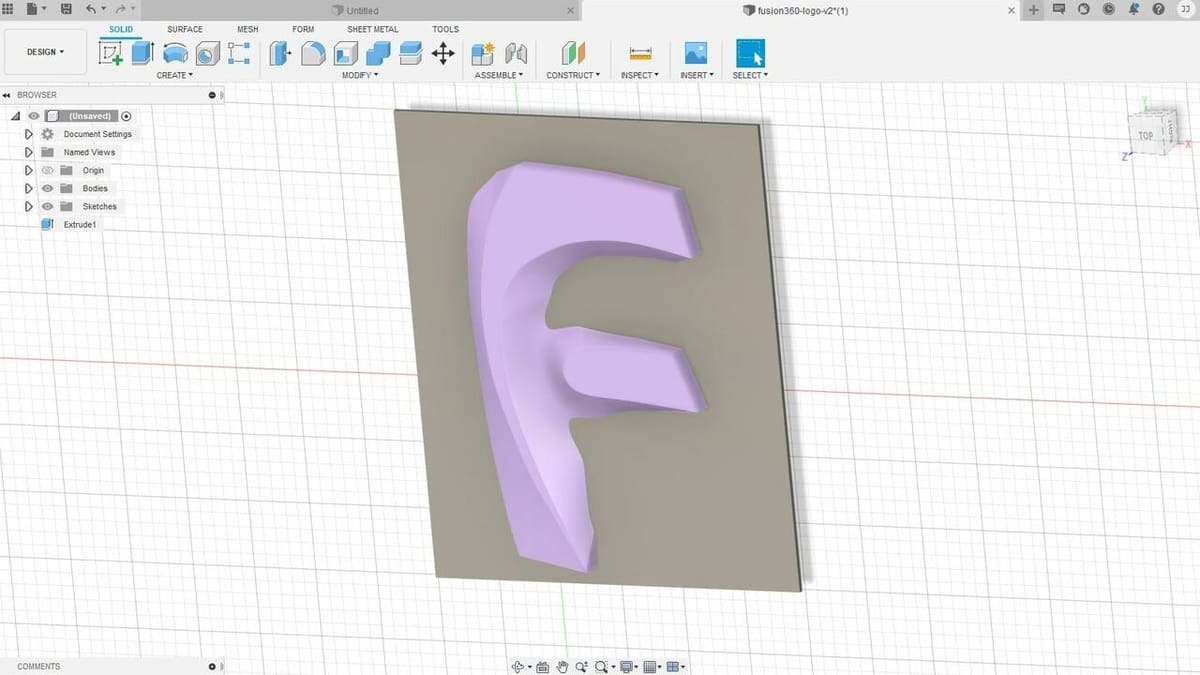Image resolution: width=1200 pixels, height=675 pixels.
Task: Click the TOP face of ViewCube
Action: coord(1145,135)
